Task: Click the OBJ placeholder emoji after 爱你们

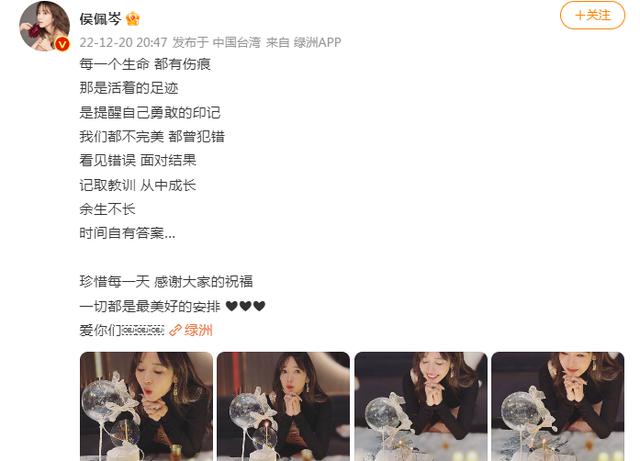Action: [x=143, y=330]
